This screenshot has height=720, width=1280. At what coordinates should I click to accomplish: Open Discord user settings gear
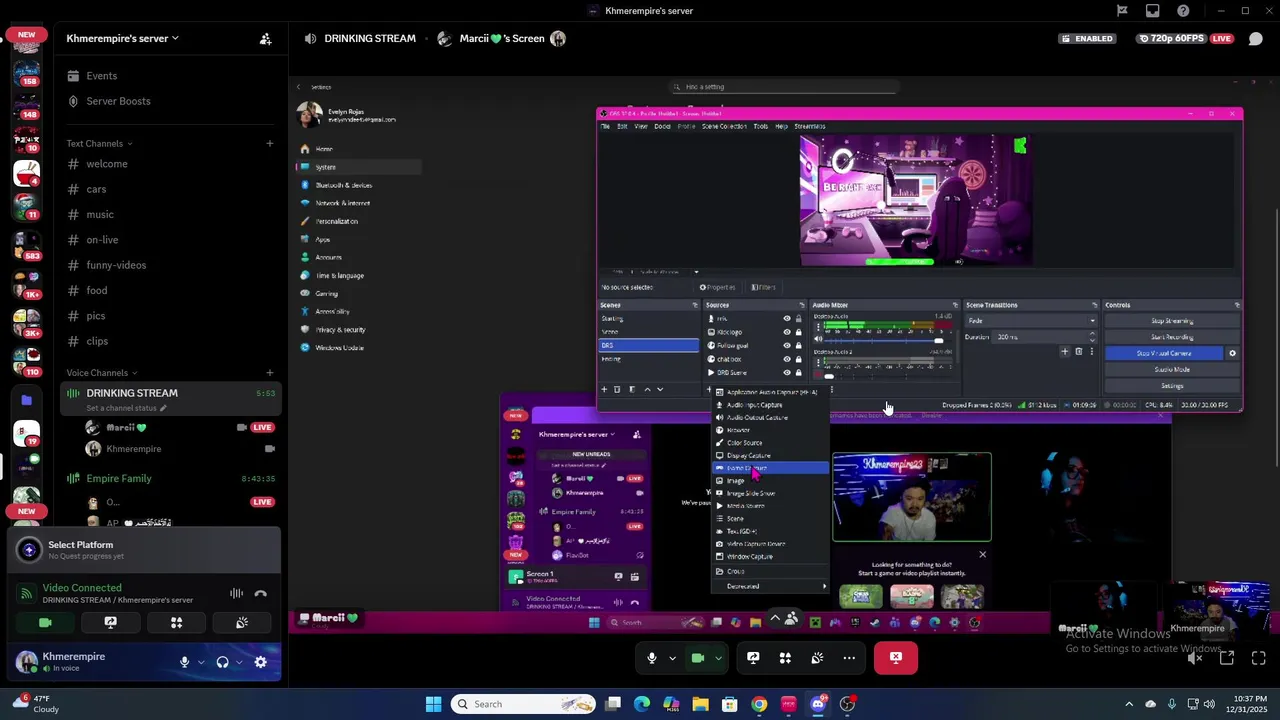(x=261, y=662)
